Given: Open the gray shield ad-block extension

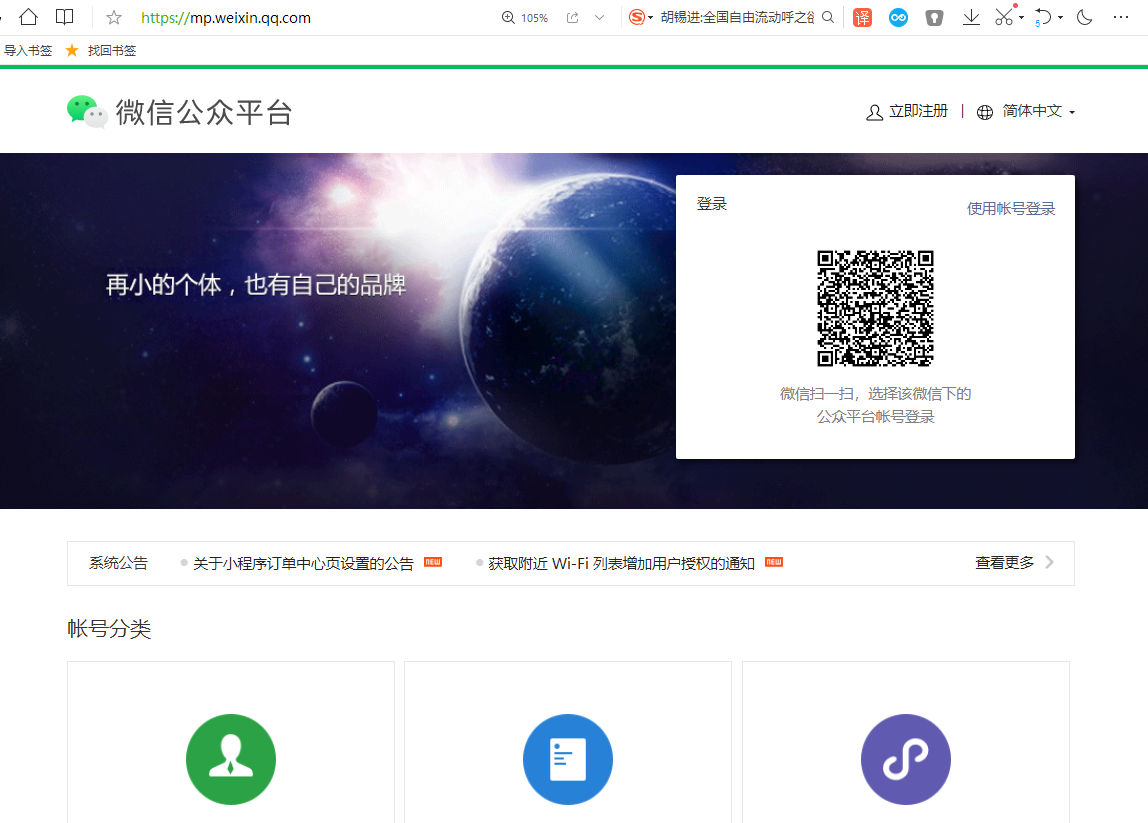Looking at the screenshot, I should click(934, 18).
